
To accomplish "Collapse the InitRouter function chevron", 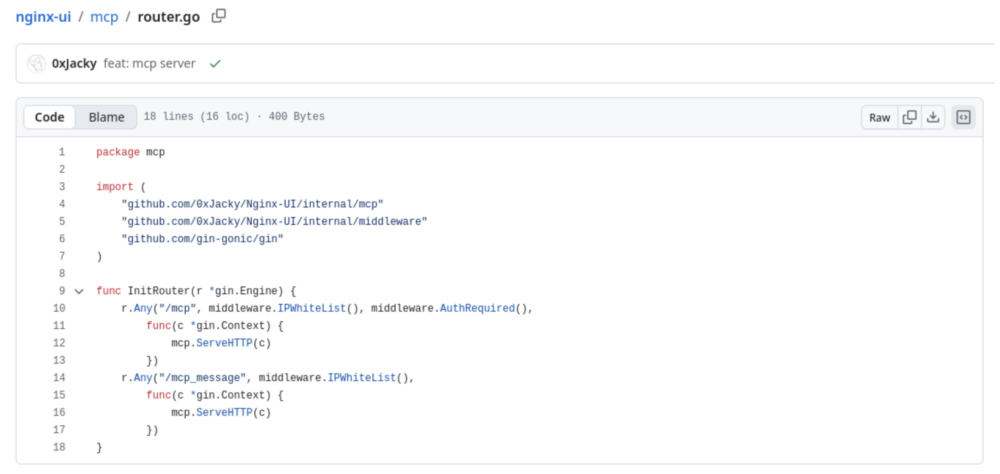I will tap(79, 291).
